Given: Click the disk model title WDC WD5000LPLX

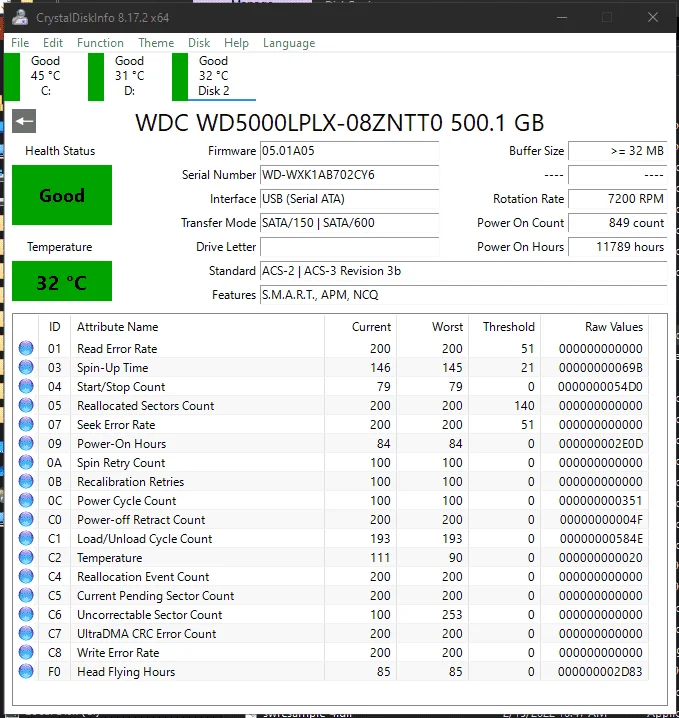Looking at the screenshot, I should [x=339, y=123].
